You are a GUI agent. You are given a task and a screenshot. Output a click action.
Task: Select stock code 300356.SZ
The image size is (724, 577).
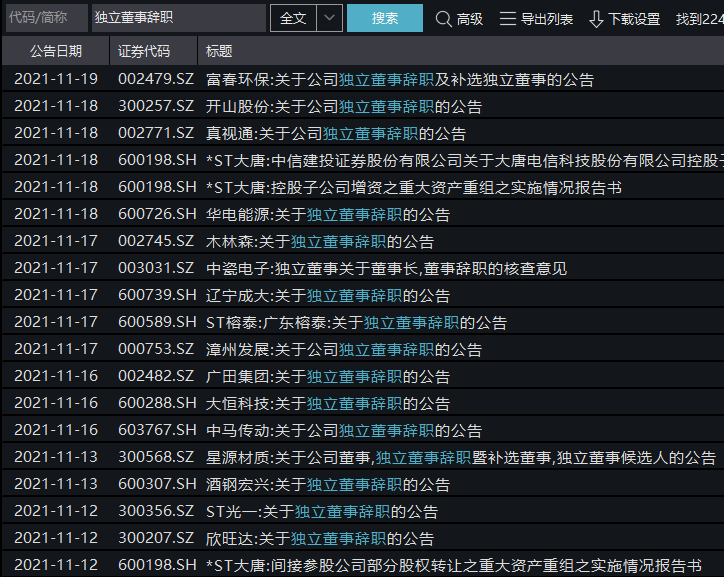point(156,511)
